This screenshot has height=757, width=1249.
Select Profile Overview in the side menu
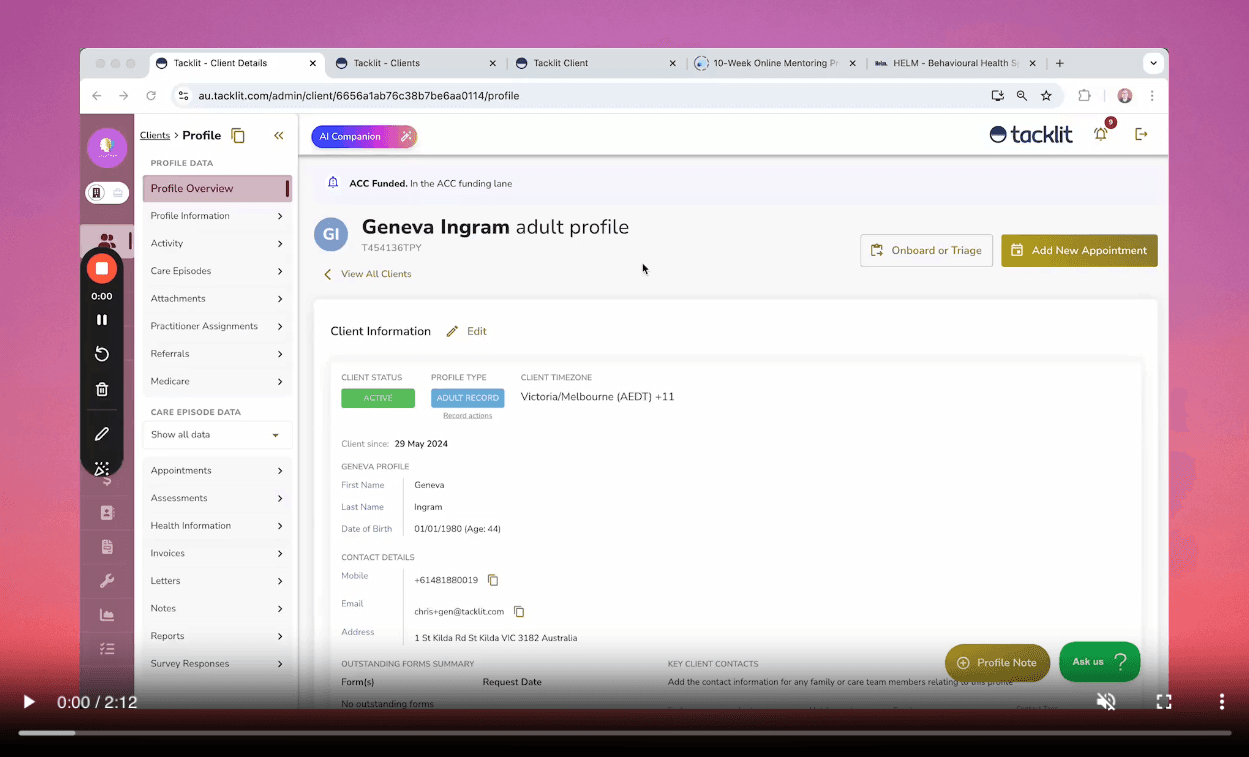tap(217, 188)
